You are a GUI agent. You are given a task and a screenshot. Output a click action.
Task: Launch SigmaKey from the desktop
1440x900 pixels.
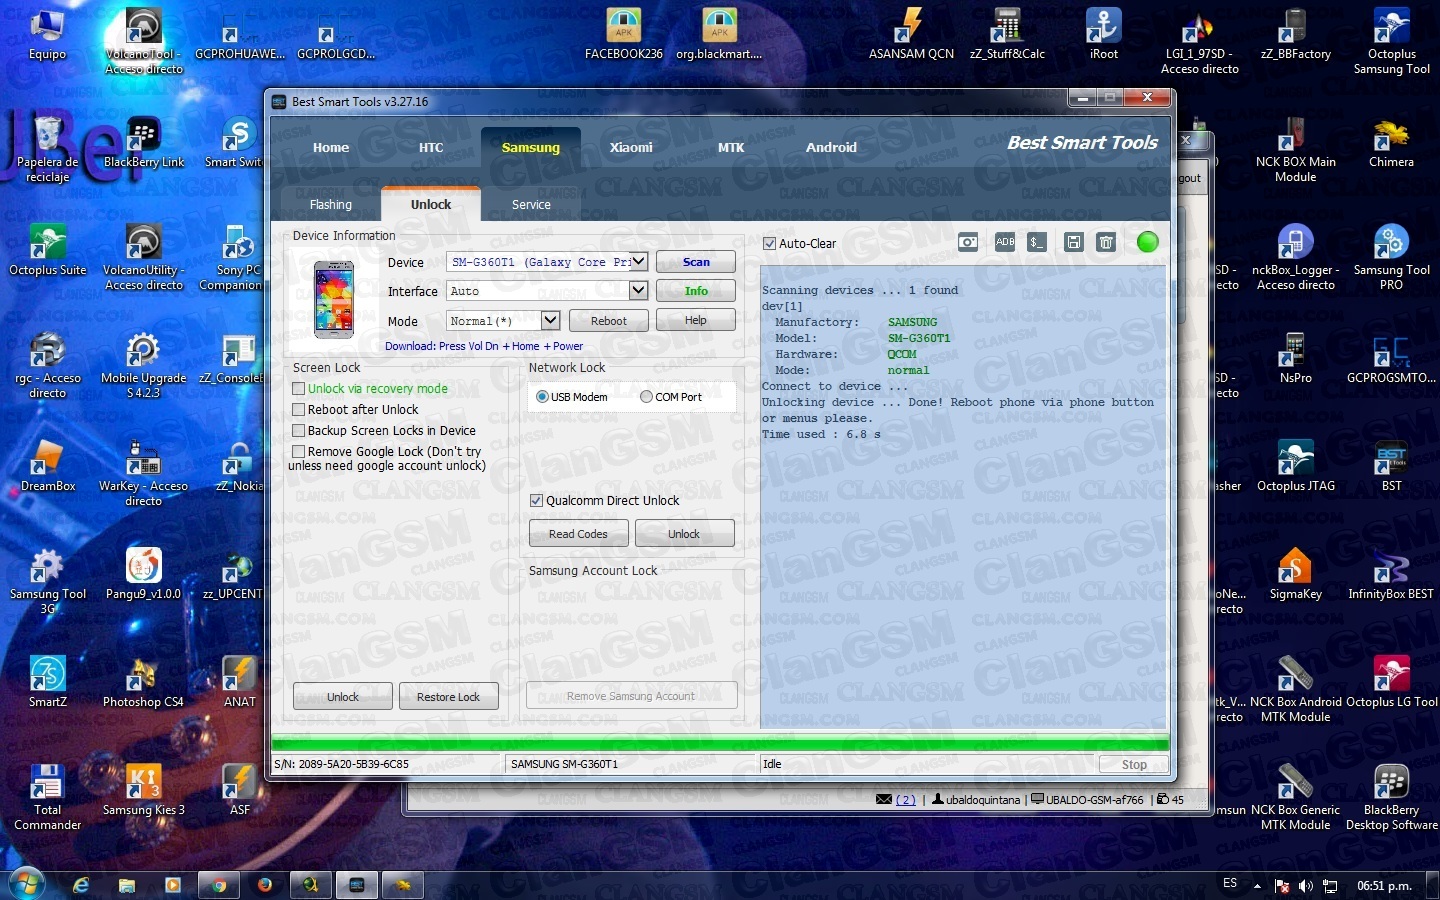1295,575
